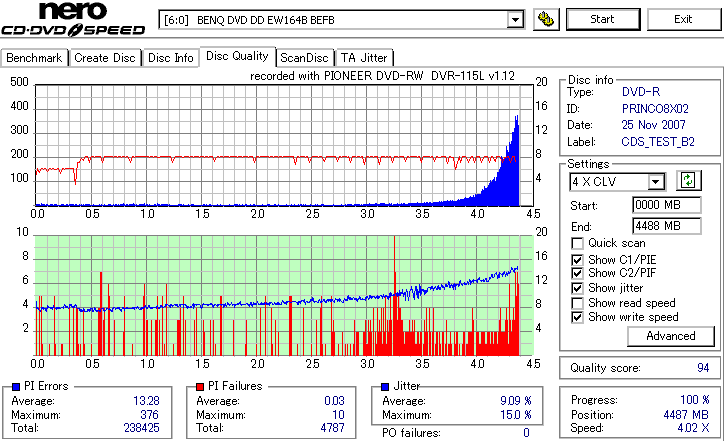Click the Quality score value 94
724x441 pixels.
(703, 368)
